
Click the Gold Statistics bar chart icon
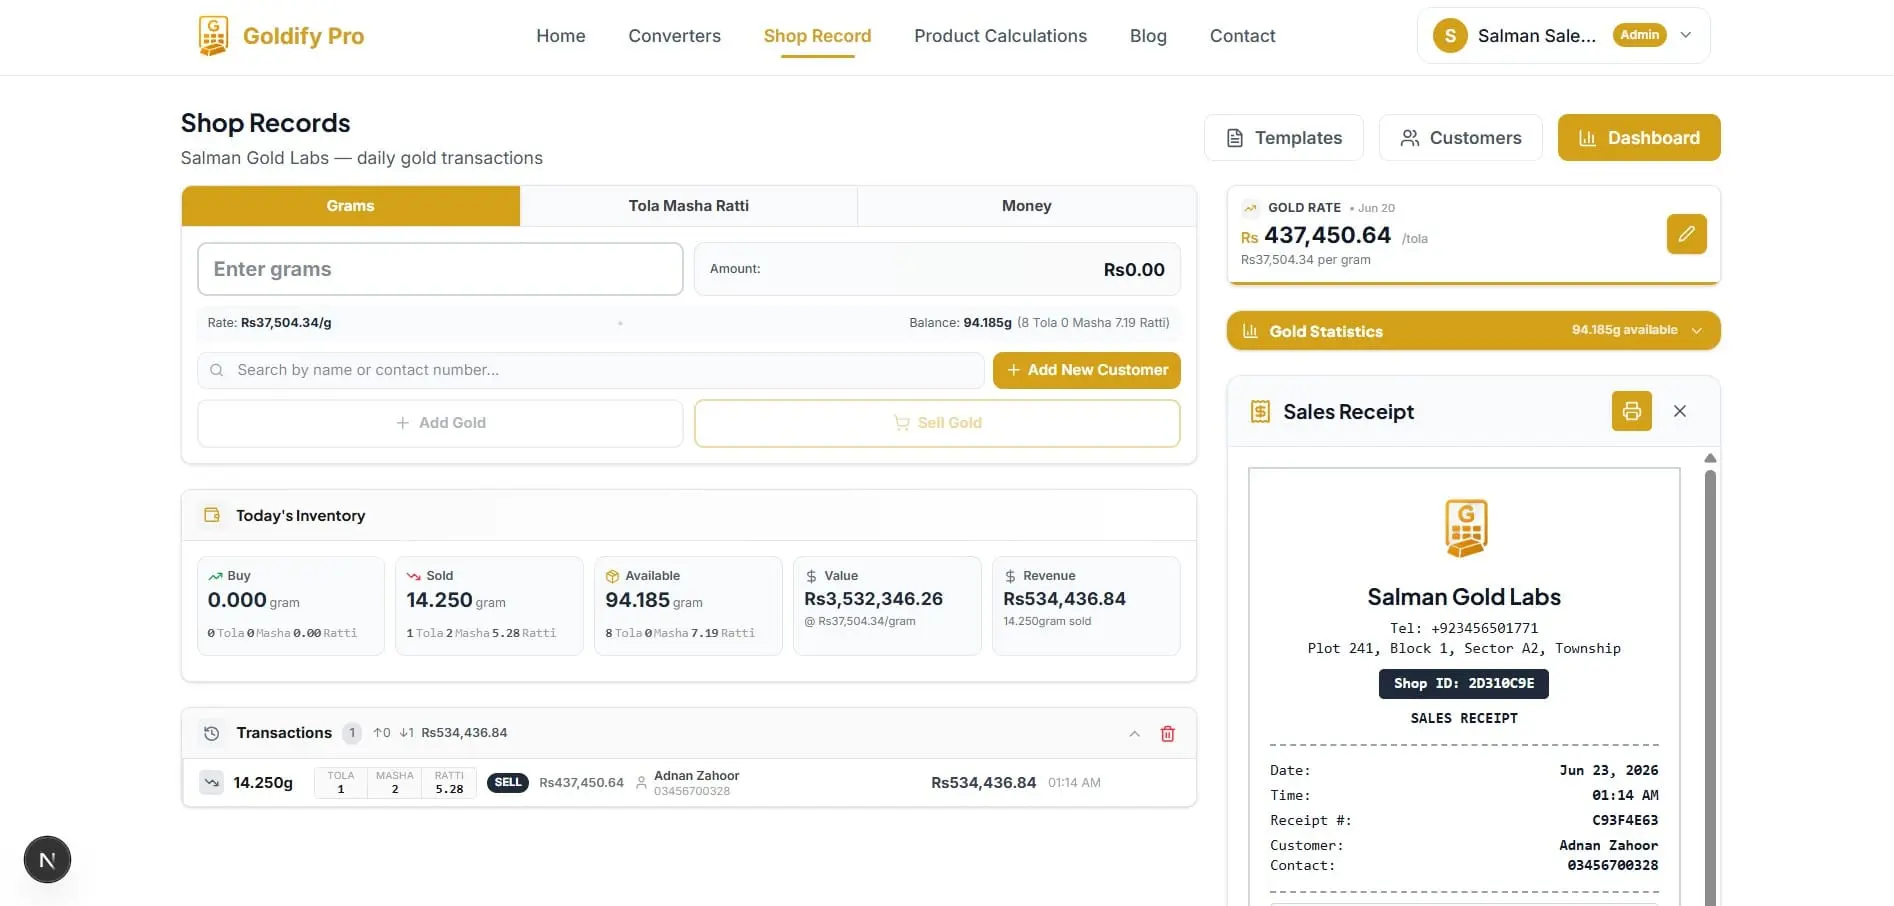1250,331
